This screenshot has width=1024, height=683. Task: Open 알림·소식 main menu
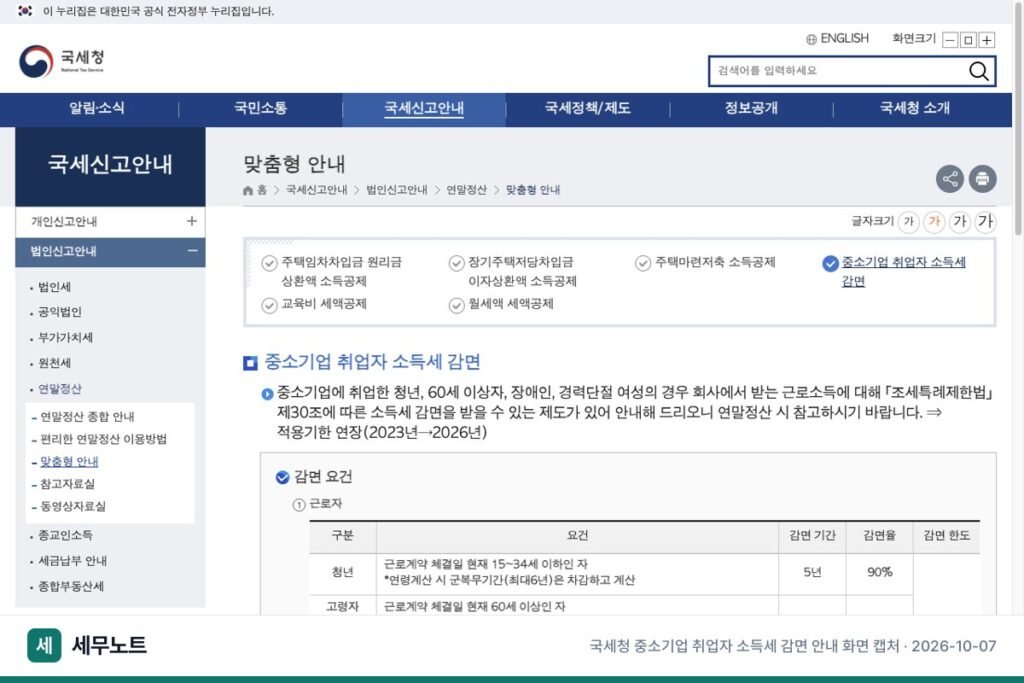point(97,108)
